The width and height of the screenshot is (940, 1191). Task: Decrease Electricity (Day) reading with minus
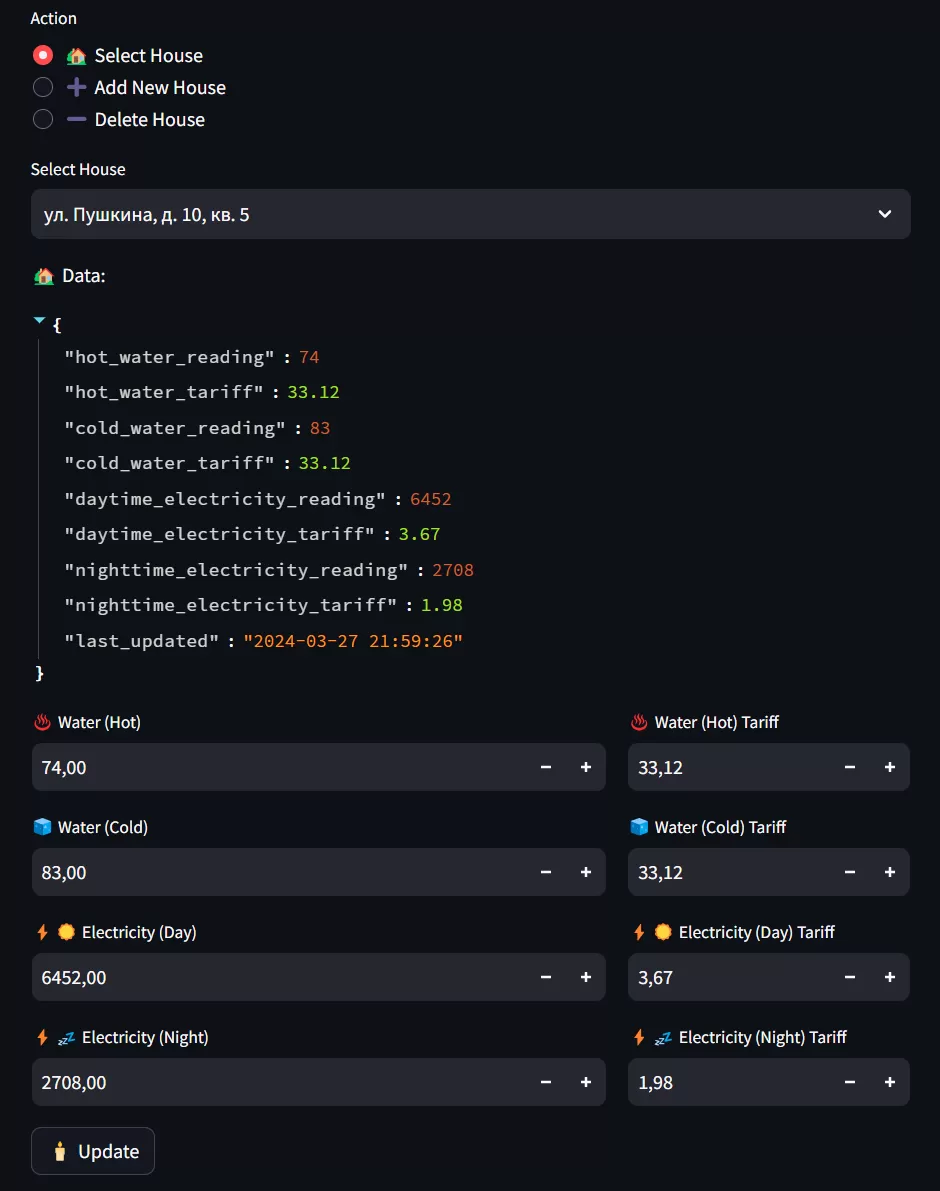click(x=546, y=977)
